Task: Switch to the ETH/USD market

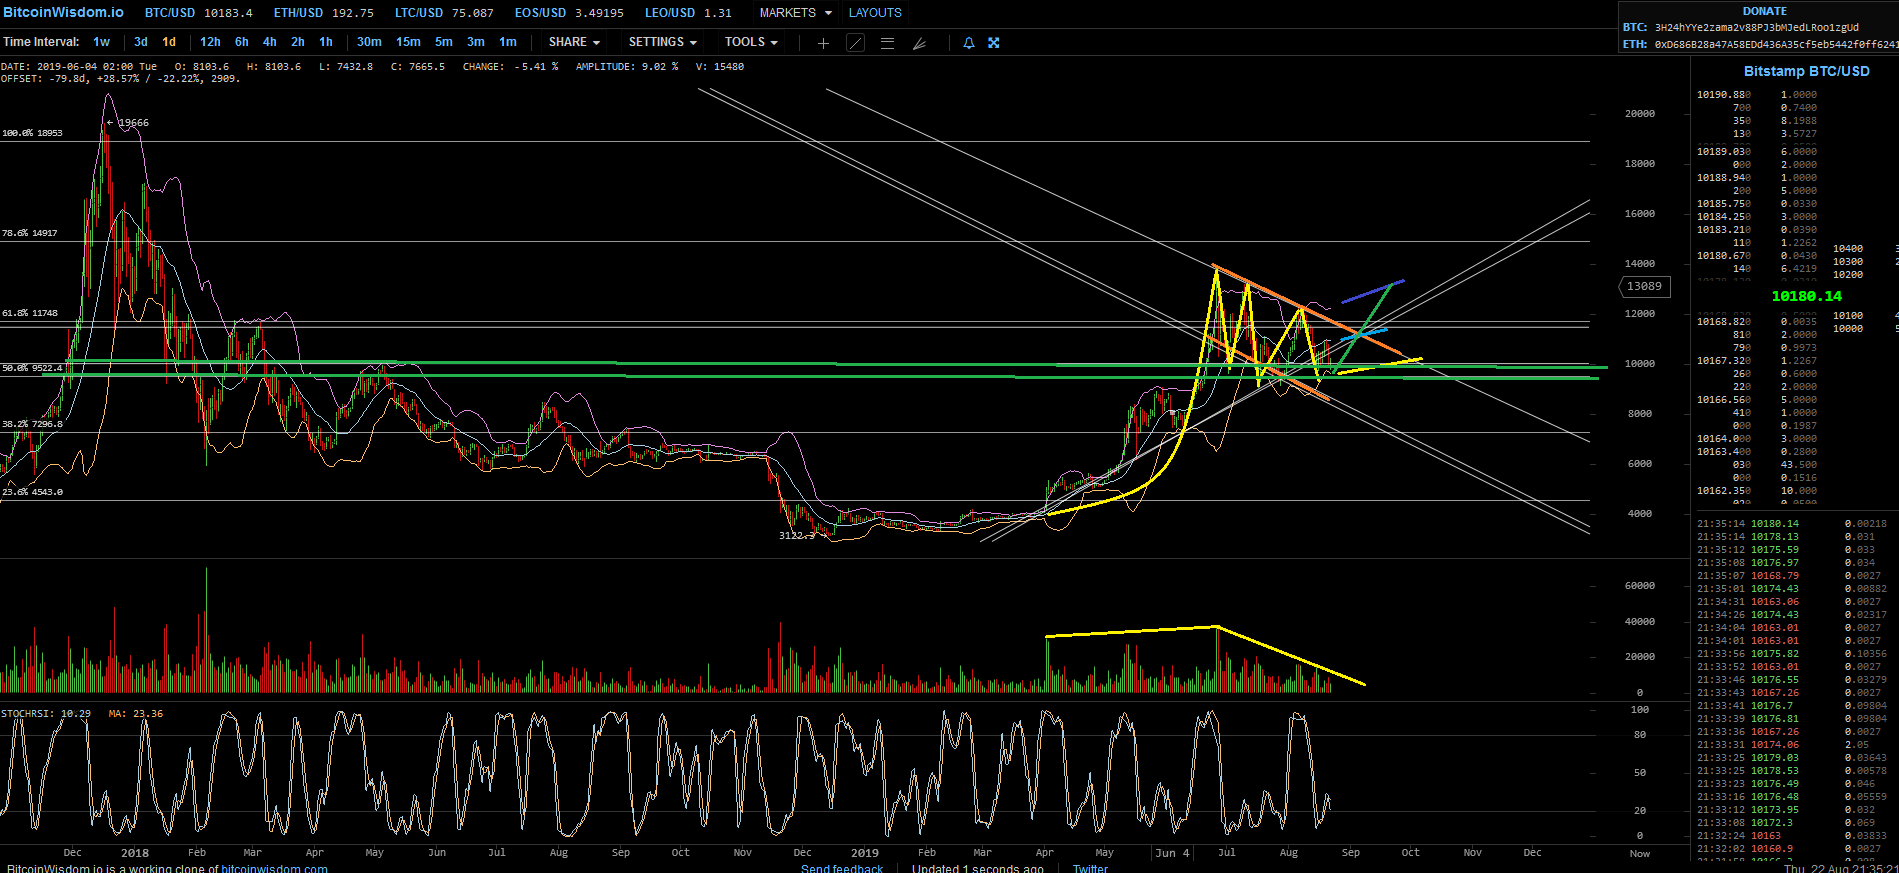Action: click(324, 13)
